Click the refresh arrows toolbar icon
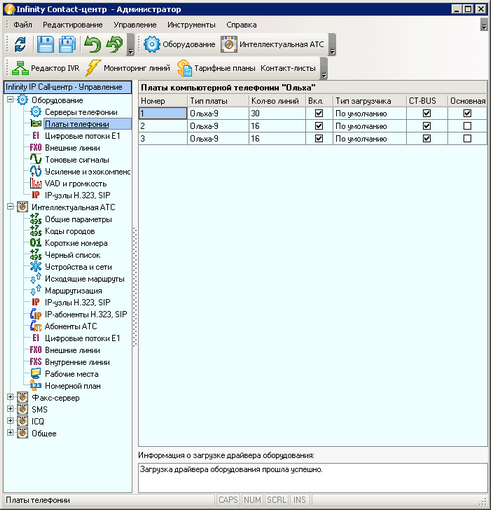The height and width of the screenshot is (510, 491). point(20,44)
